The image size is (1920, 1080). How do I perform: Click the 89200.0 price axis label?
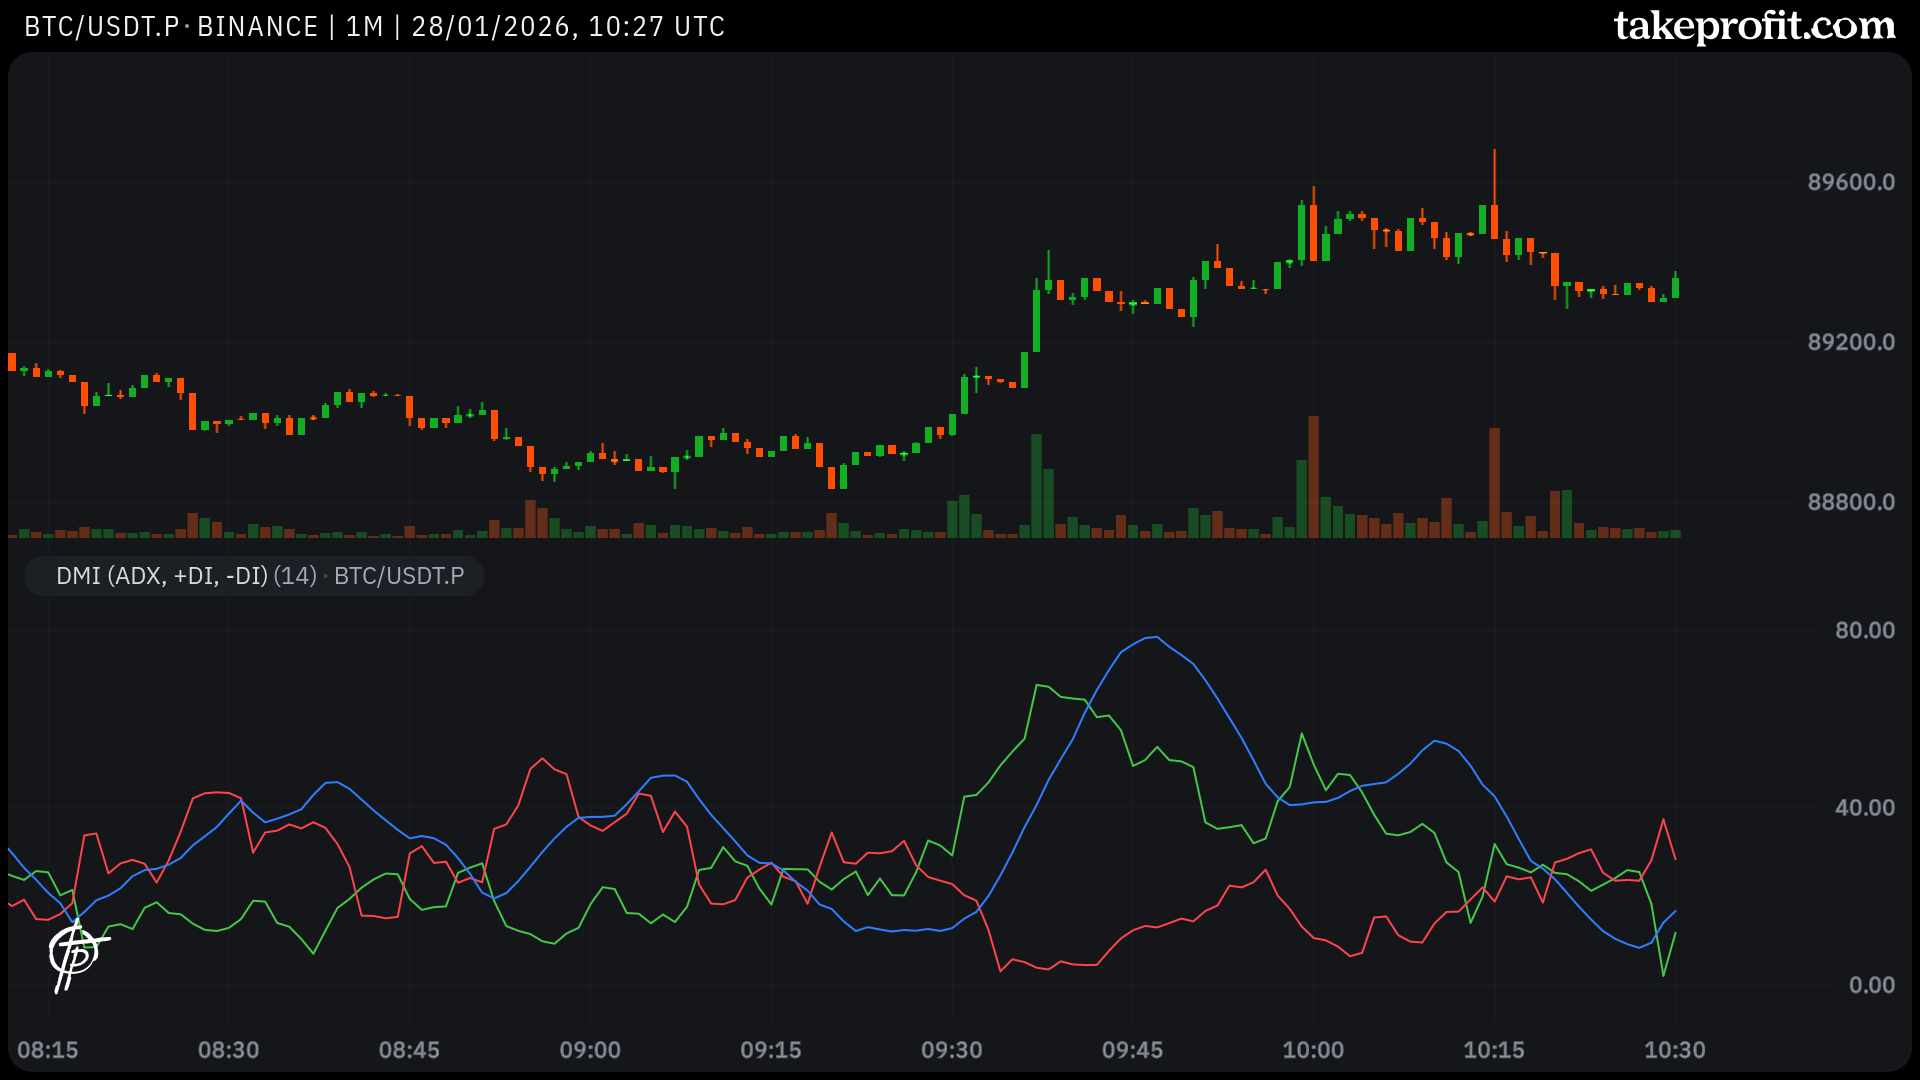(x=1850, y=342)
